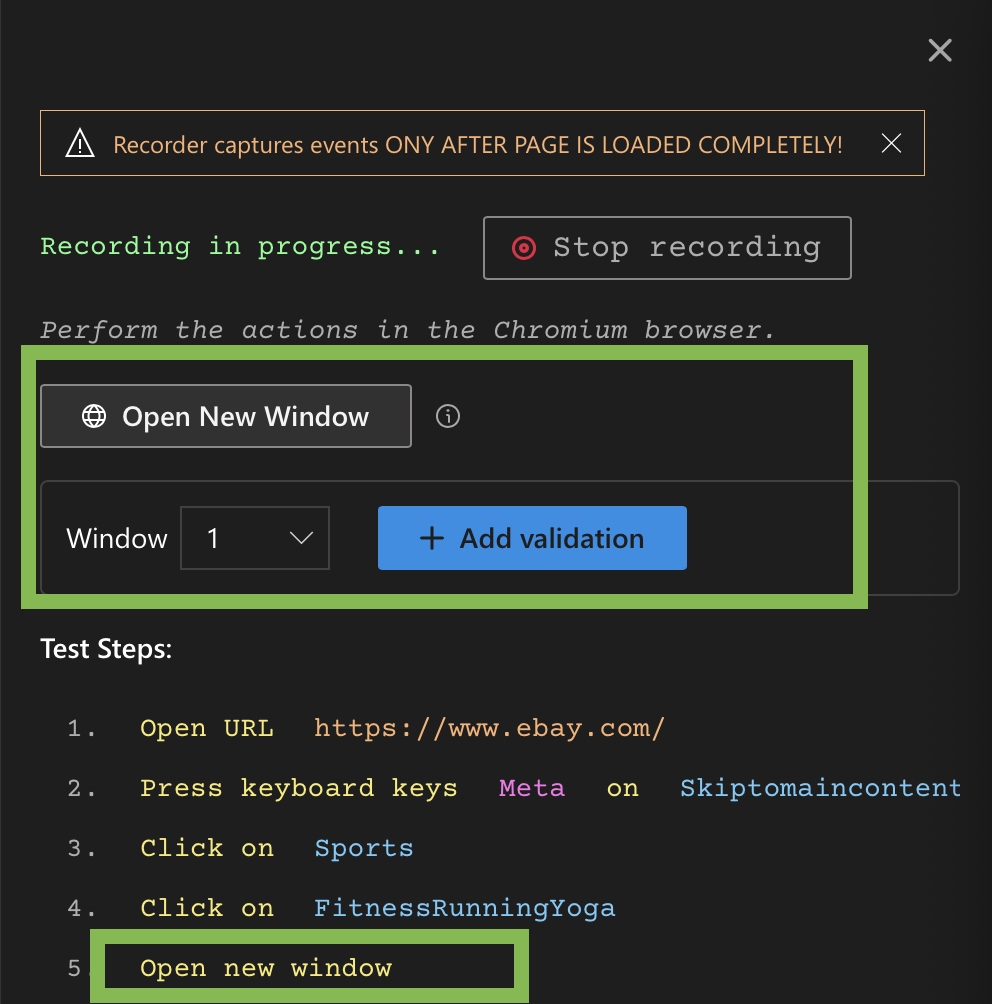The image size is (992, 1004).
Task: Select the Open new window step 5
Action: pyautogui.click(x=266, y=968)
